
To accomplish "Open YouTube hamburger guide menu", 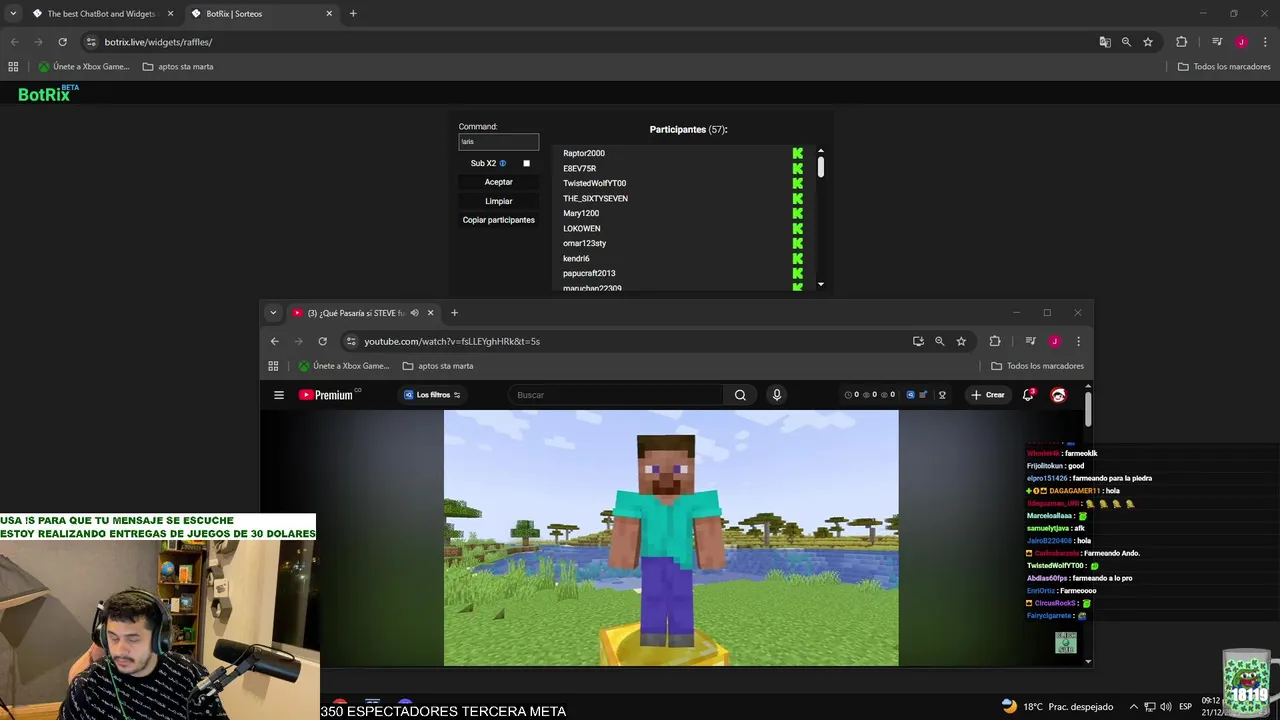I will (x=279, y=395).
